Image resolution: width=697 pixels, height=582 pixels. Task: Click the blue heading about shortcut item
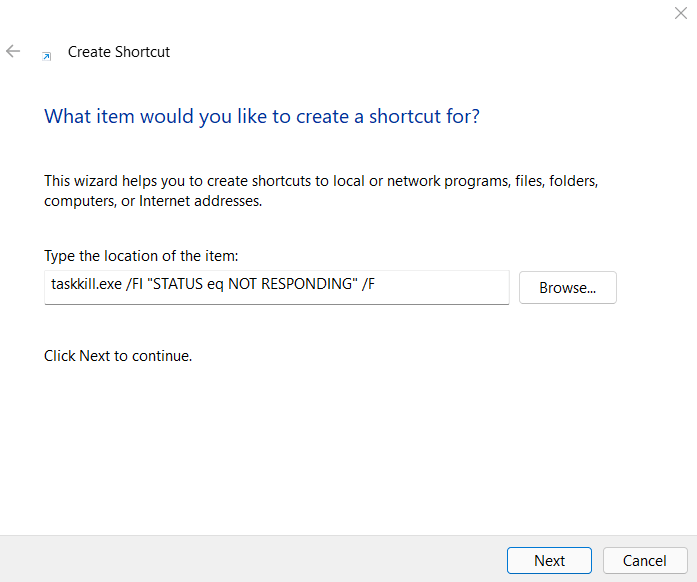pos(262,116)
